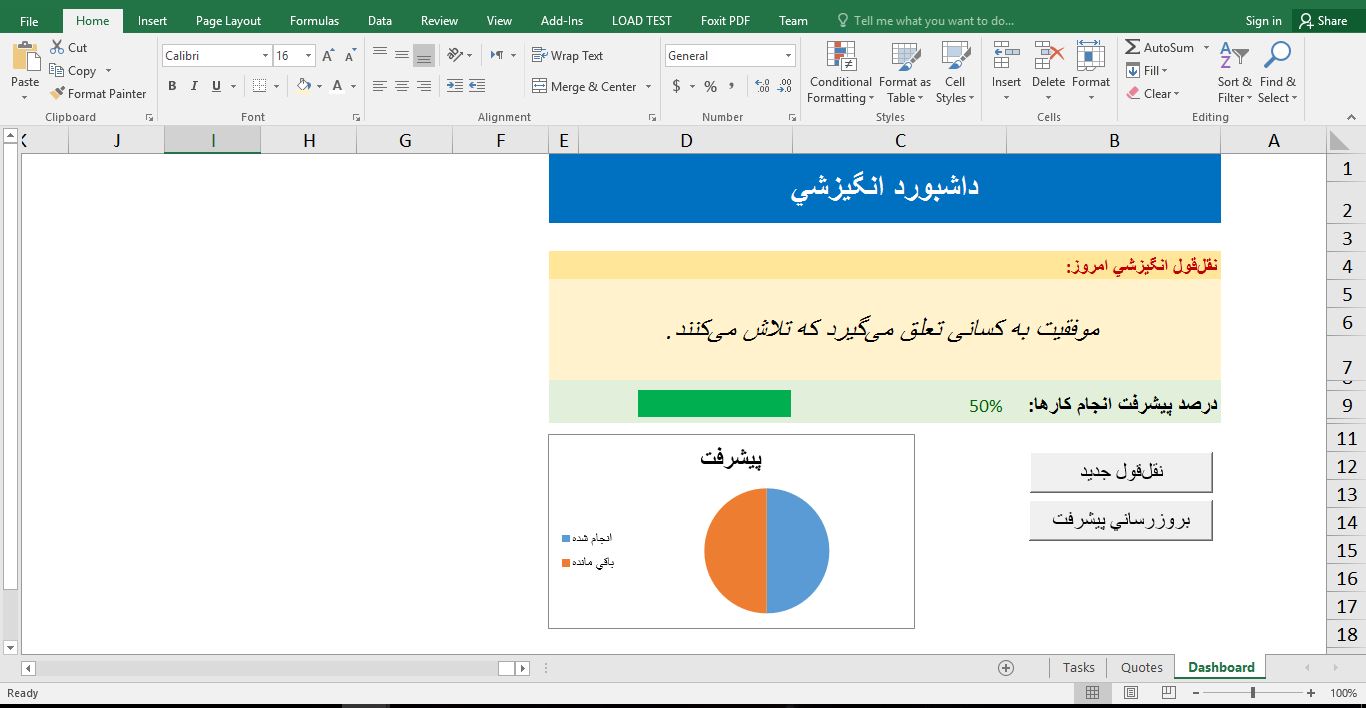Open Conditional Formatting
Image resolution: width=1366 pixels, height=708 pixels.
(841, 72)
